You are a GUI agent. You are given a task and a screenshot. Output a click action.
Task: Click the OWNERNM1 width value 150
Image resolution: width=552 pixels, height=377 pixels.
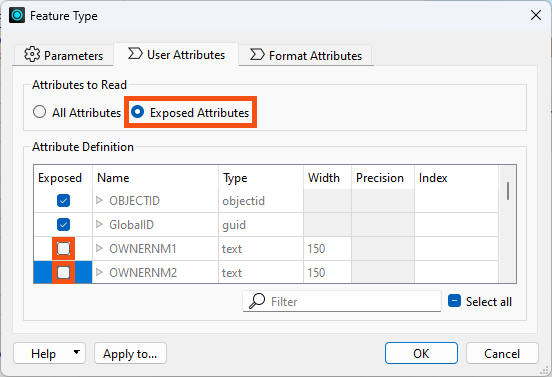coord(316,249)
